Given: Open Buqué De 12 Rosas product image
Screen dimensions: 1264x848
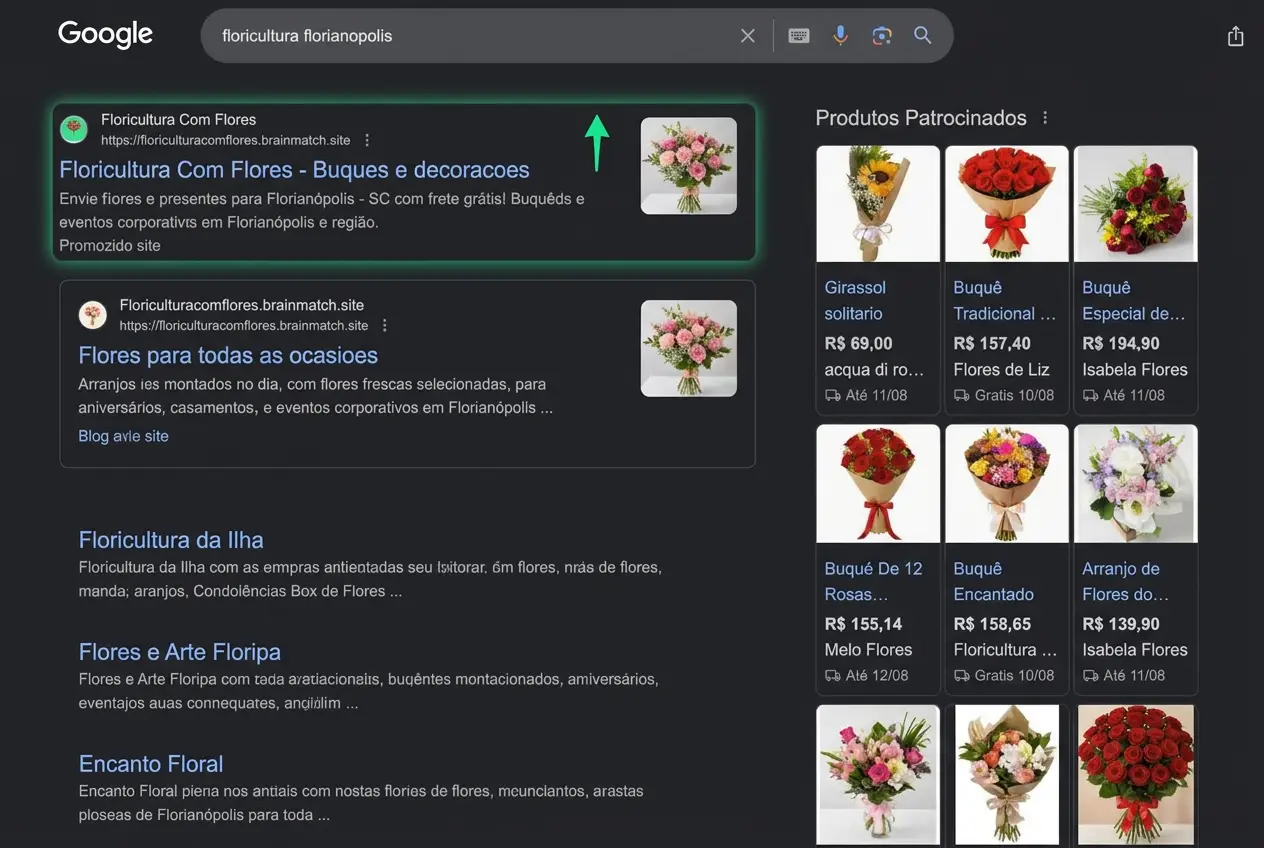Looking at the screenshot, I should coord(878,484).
